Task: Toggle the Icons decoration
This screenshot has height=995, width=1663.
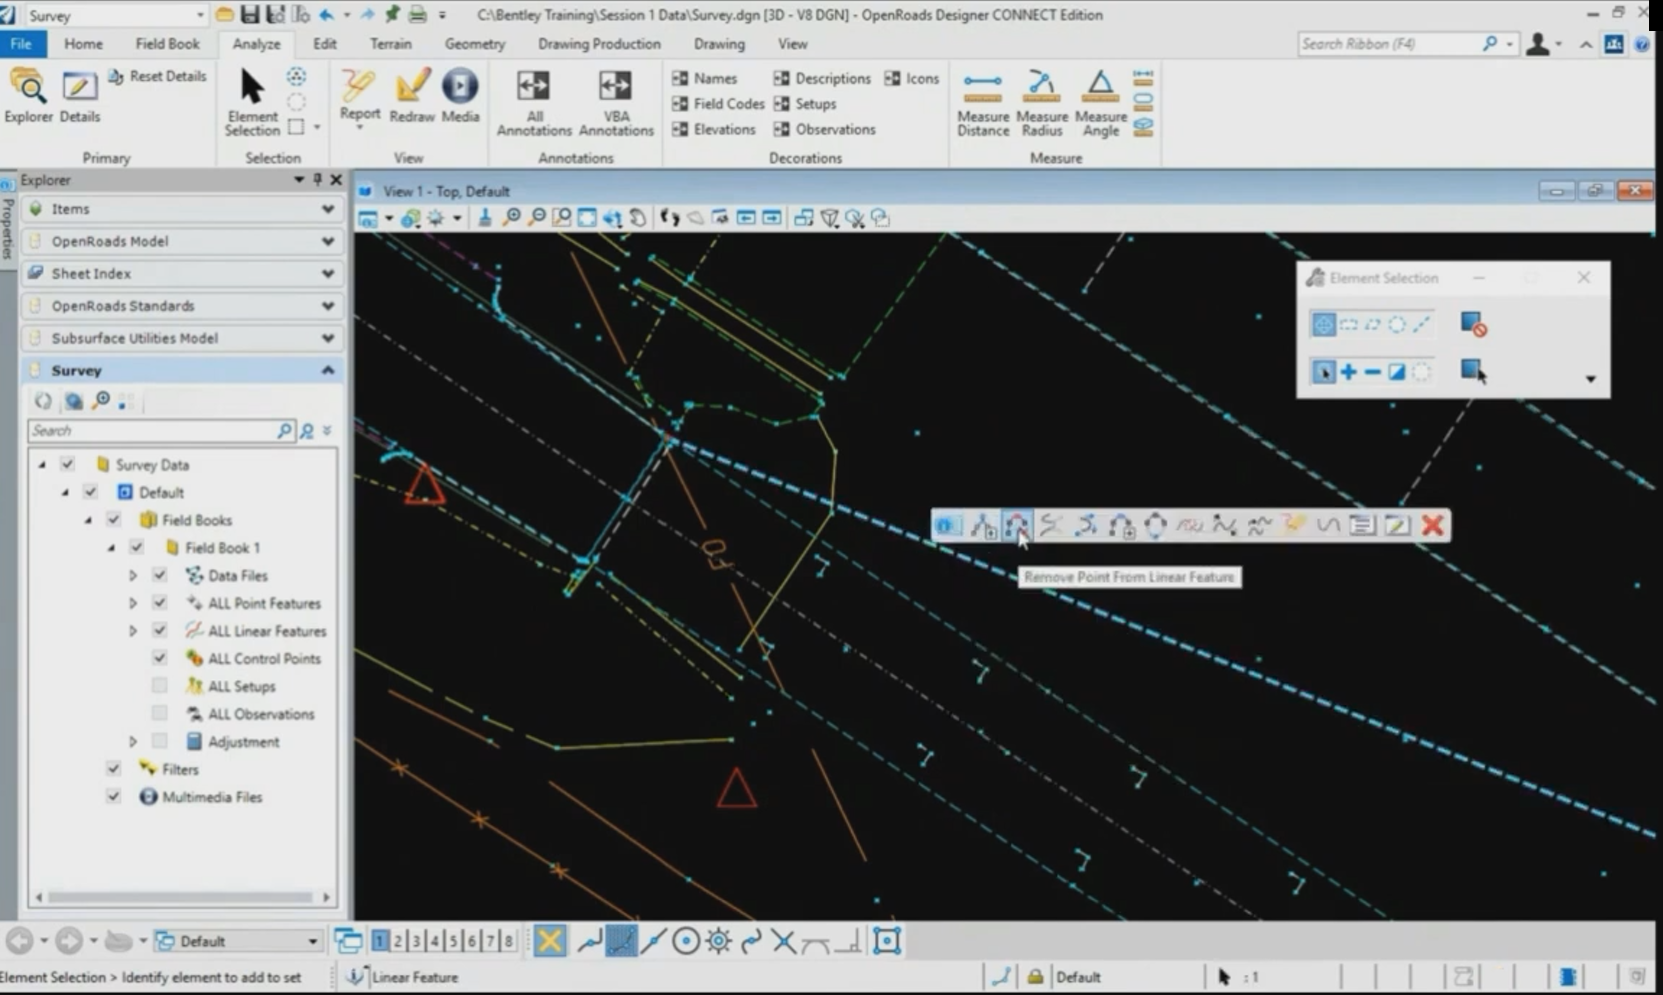Action: [x=912, y=78]
